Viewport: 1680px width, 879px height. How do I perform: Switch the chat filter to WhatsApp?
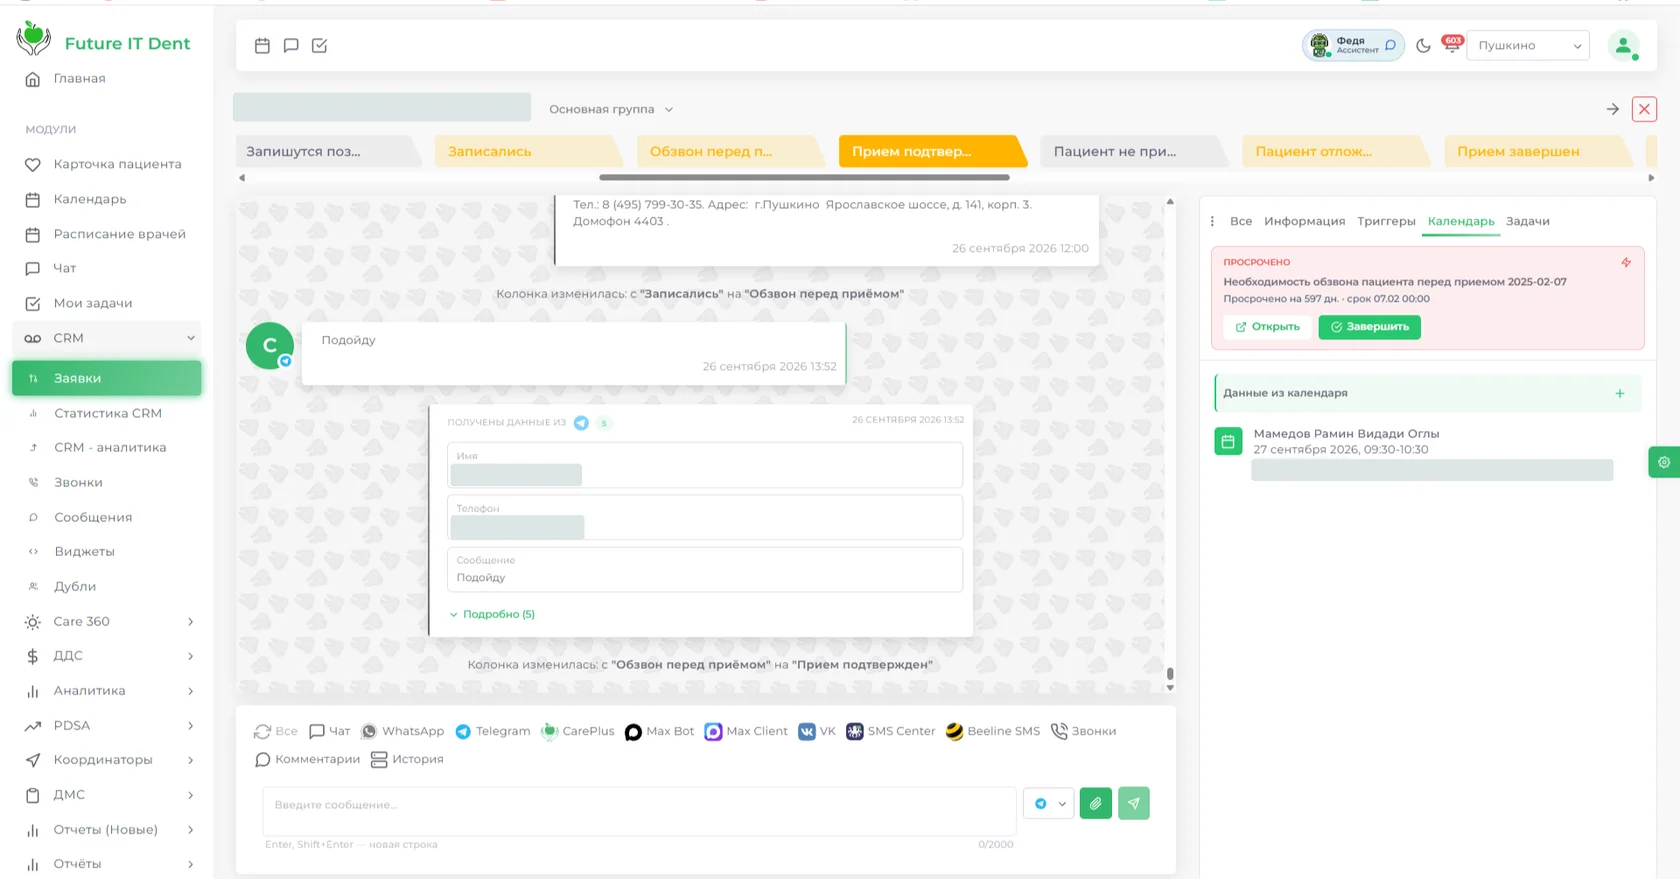click(403, 731)
